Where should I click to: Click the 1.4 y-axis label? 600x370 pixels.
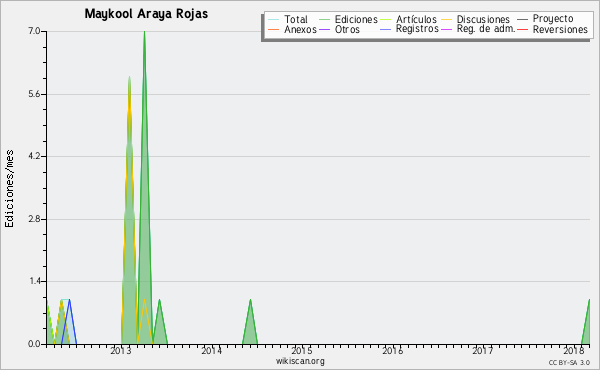(34, 281)
